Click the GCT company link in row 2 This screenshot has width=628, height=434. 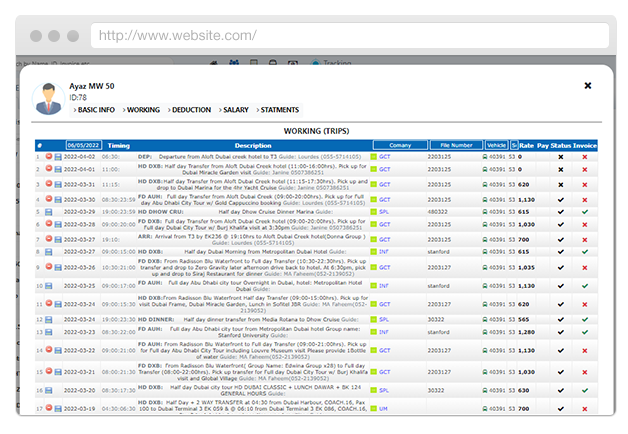click(385, 170)
